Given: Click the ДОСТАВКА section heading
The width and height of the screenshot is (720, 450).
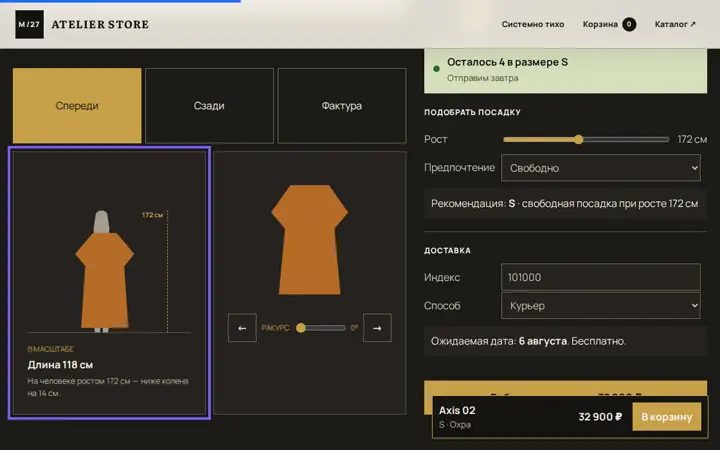Looking at the screenshot, I should coord(447,251).
